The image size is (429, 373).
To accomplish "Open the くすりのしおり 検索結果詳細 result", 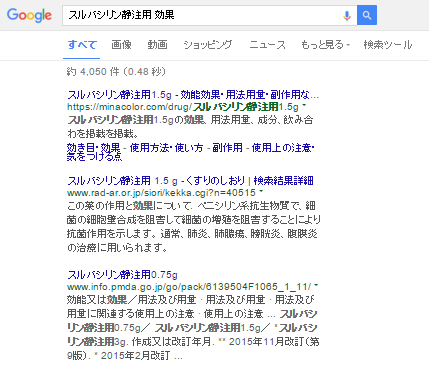I will pyautogui.click(x=190, y=181).
